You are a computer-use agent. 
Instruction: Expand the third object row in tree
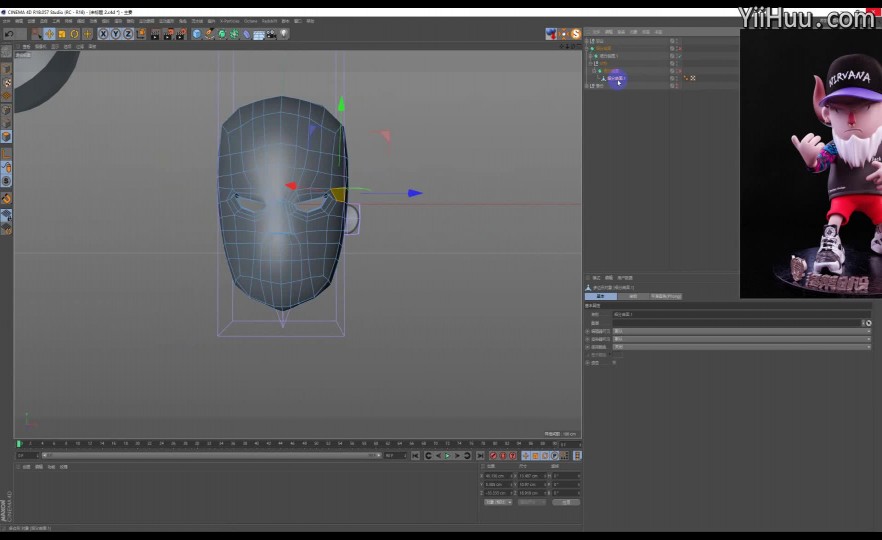591,56
